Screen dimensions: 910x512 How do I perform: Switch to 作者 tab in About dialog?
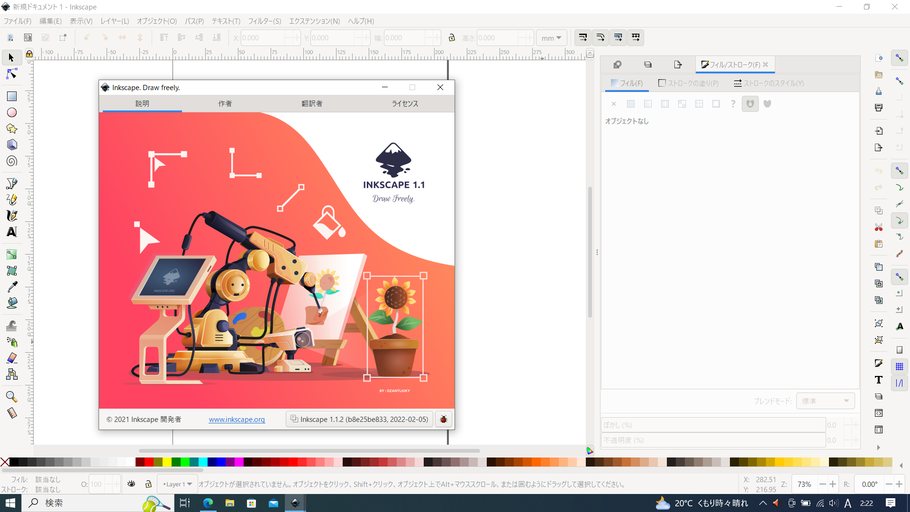pos(225,104)
